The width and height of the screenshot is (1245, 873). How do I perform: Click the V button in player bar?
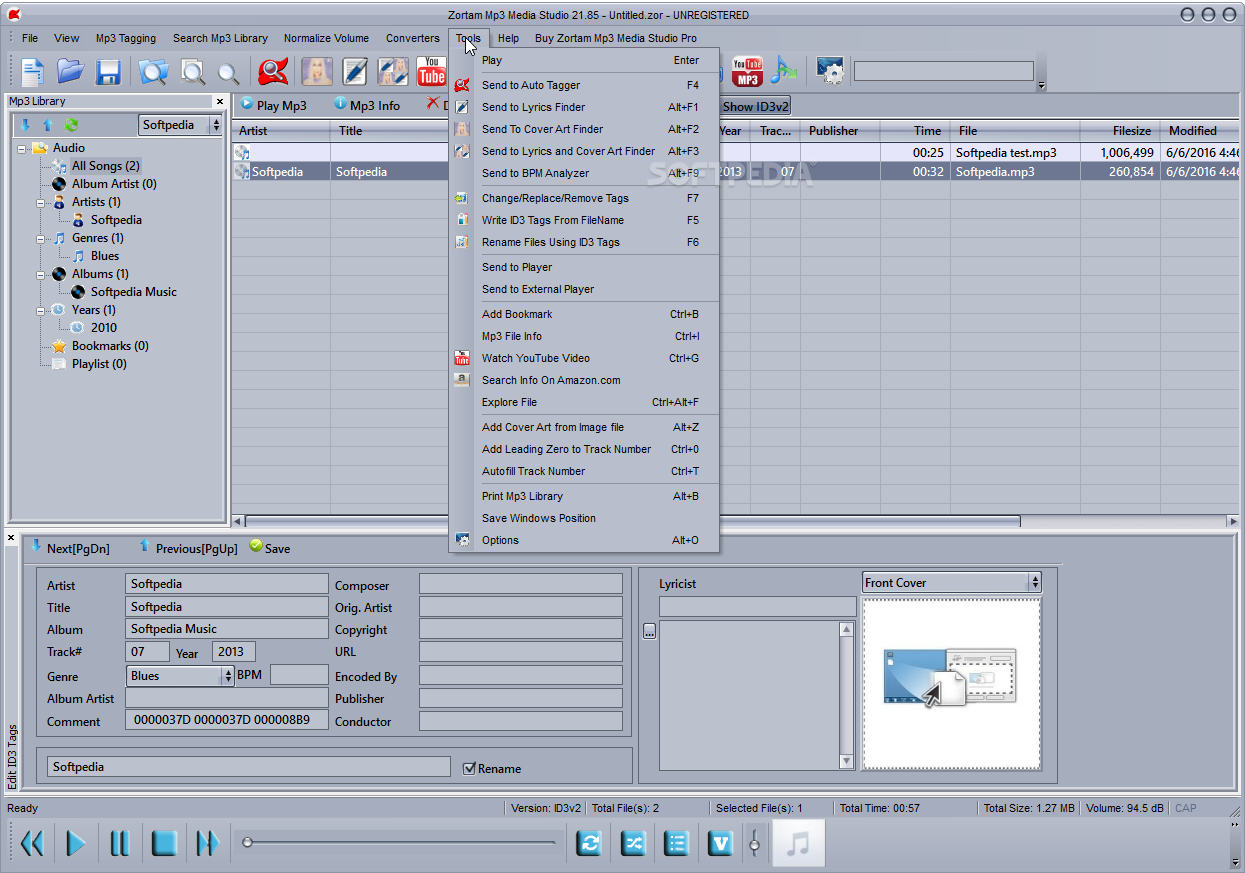tap(720, 843)
